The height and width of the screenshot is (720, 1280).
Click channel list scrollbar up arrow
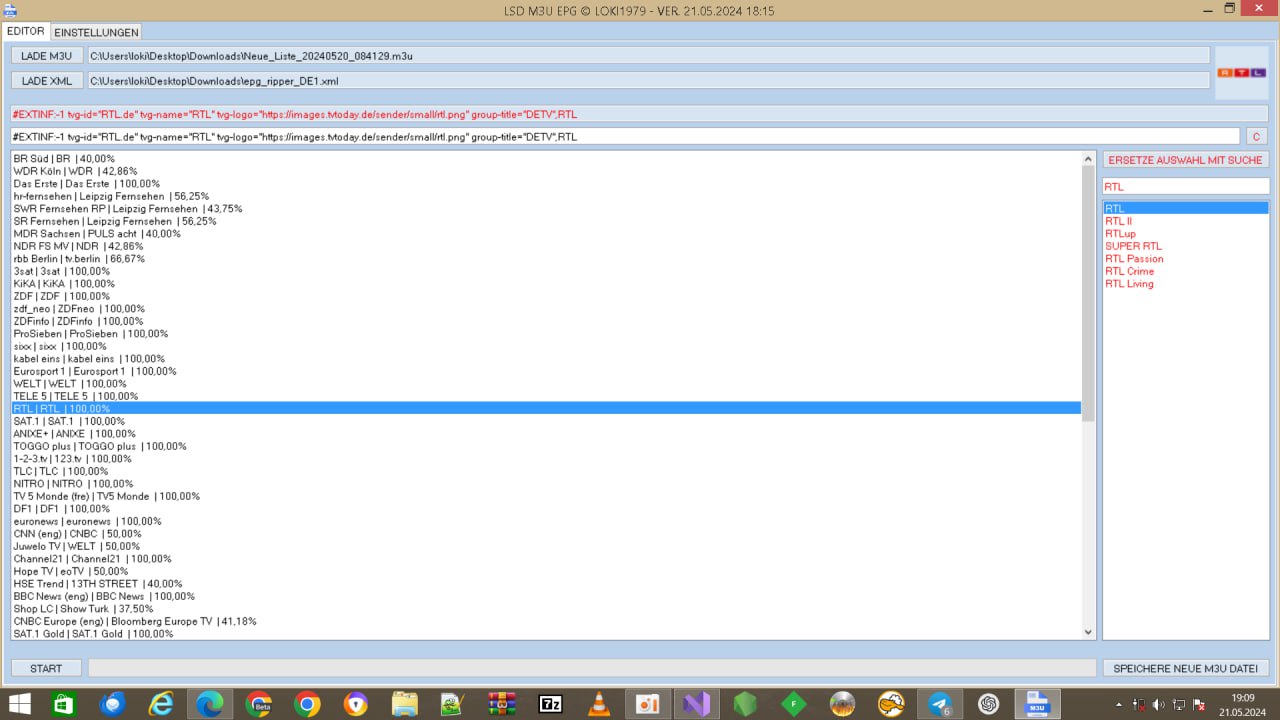pos(1089,158)
